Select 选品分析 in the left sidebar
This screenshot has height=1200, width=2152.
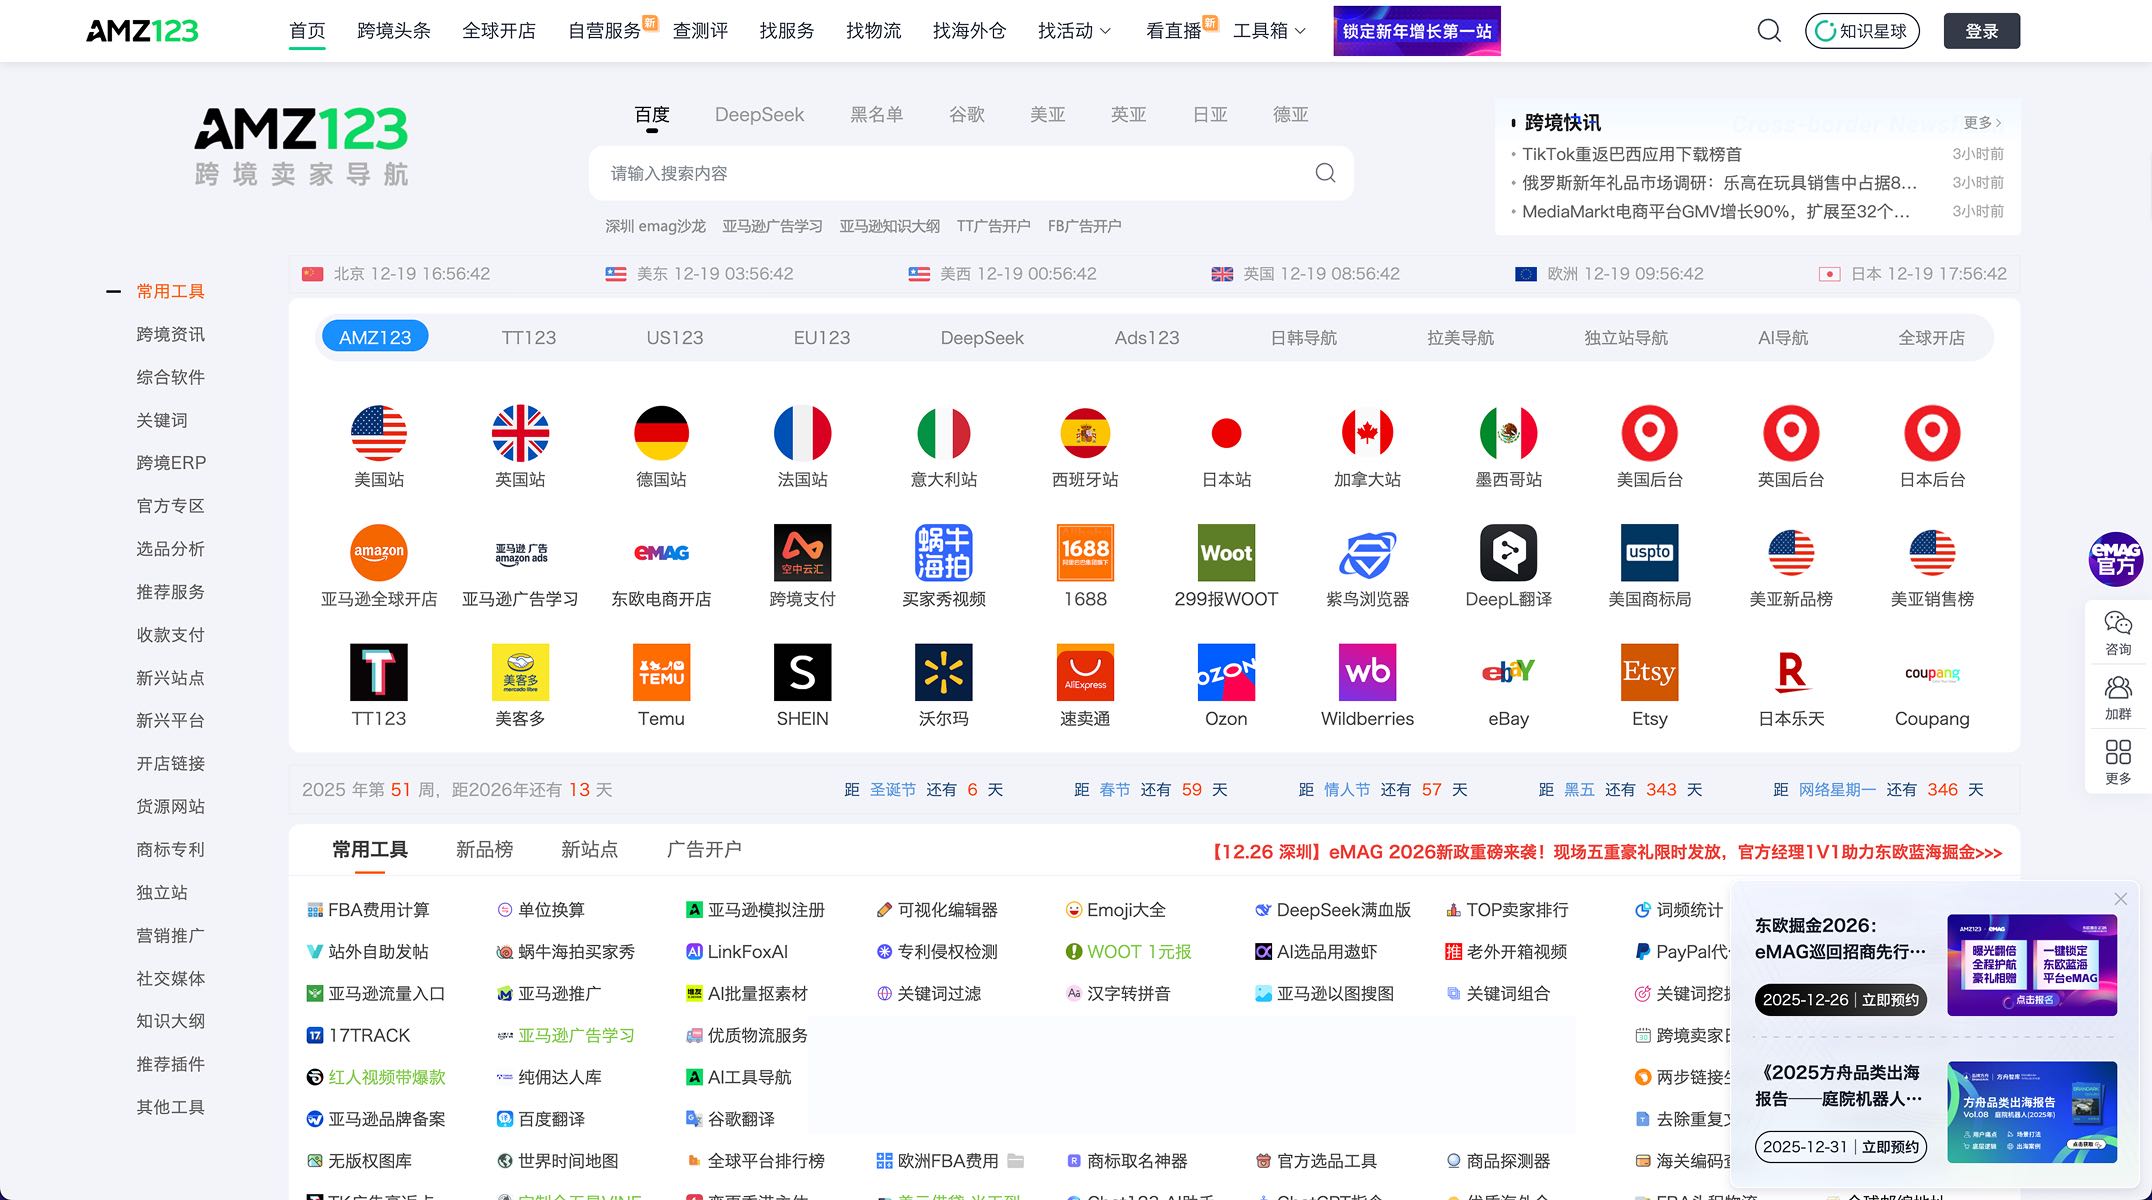[170, 548]
